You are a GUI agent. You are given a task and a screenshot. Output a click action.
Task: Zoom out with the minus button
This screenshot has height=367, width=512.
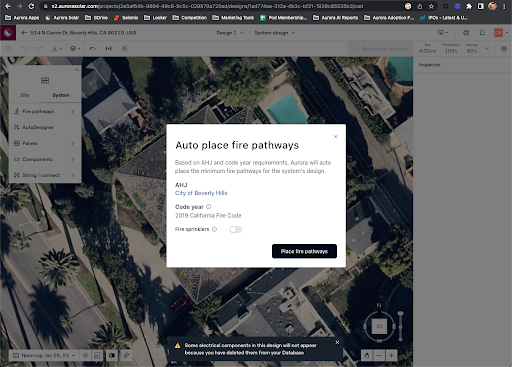click(x=379, y=355)
